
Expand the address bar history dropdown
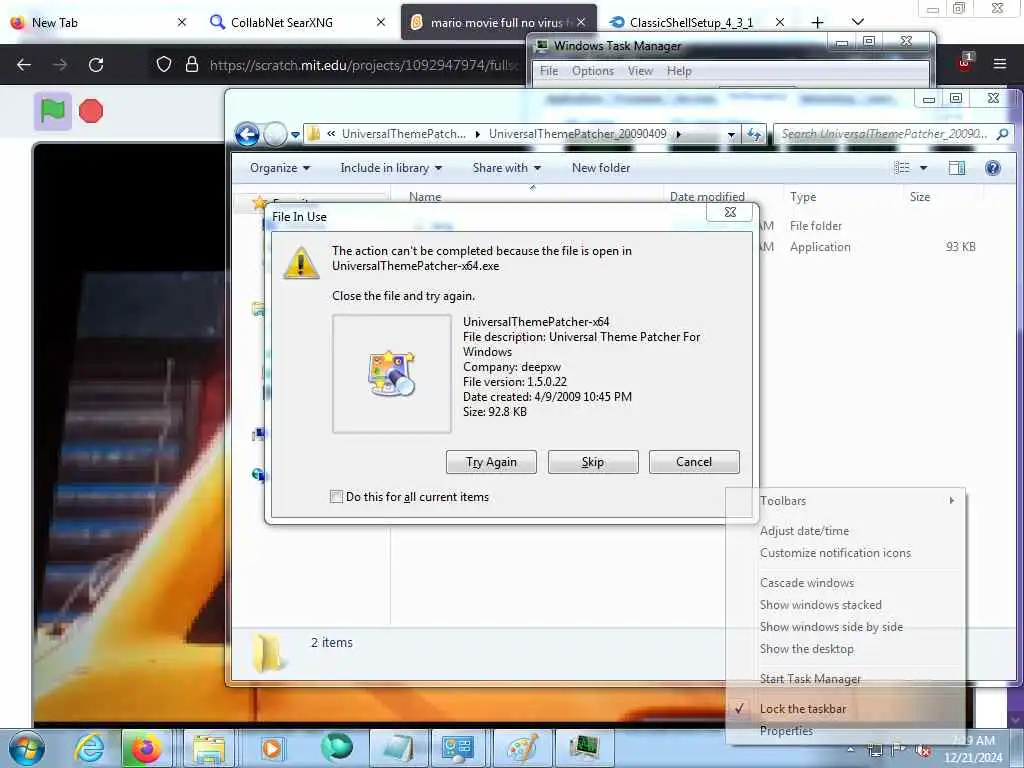[x=731, y=135]
